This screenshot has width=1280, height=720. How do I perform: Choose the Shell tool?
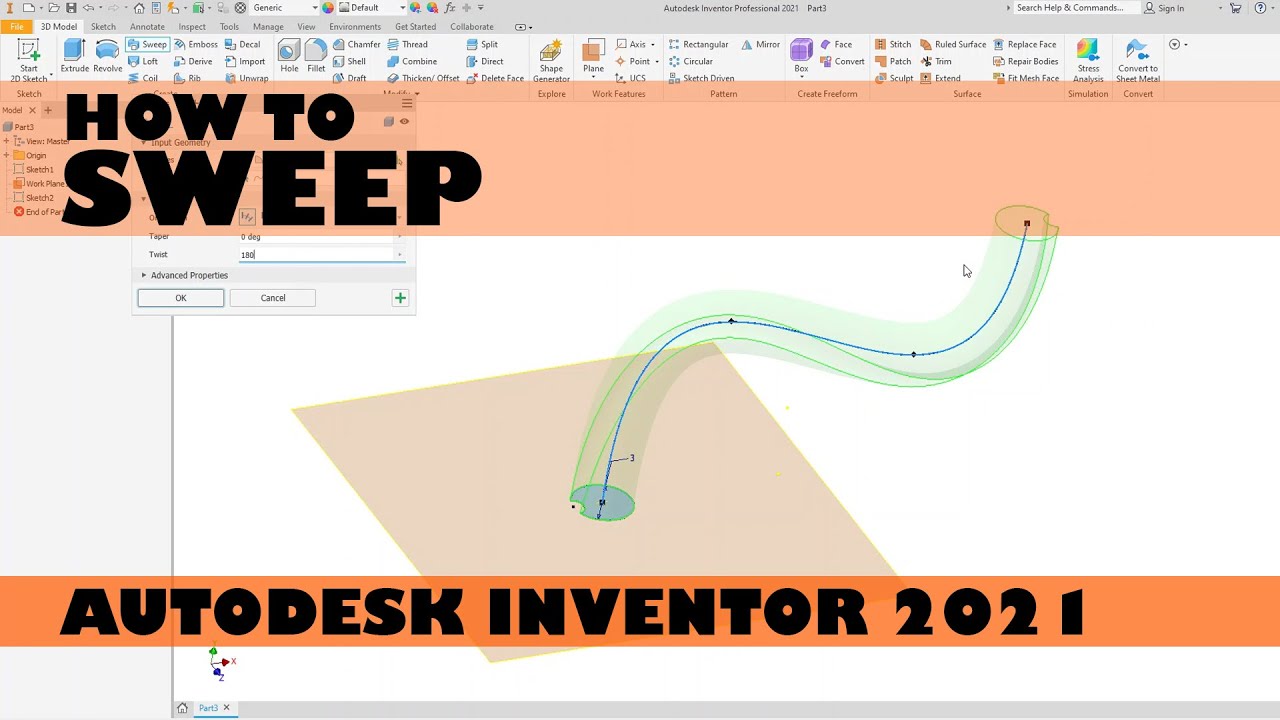coord(349,61)
